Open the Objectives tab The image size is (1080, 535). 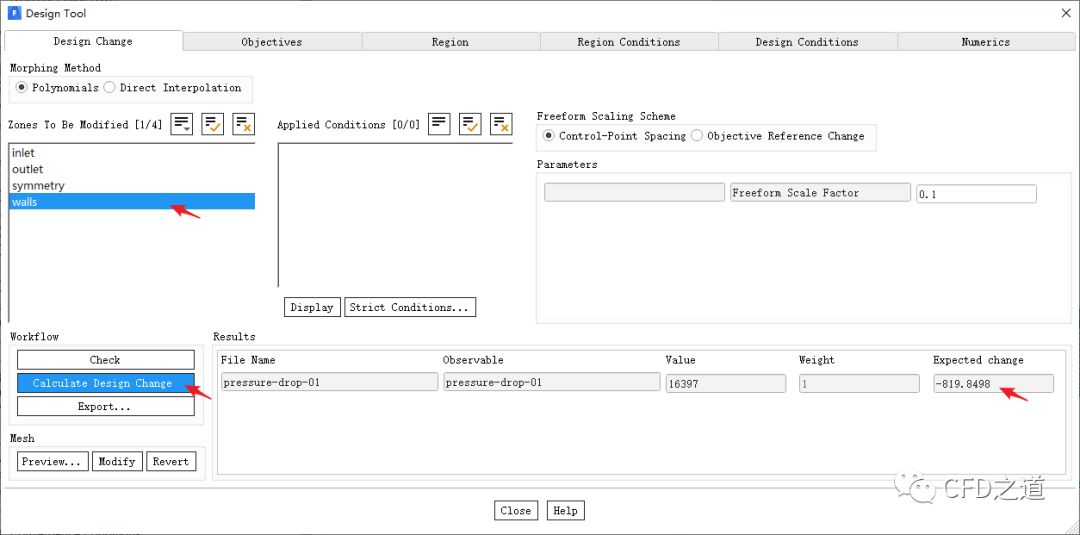[272, 42]
